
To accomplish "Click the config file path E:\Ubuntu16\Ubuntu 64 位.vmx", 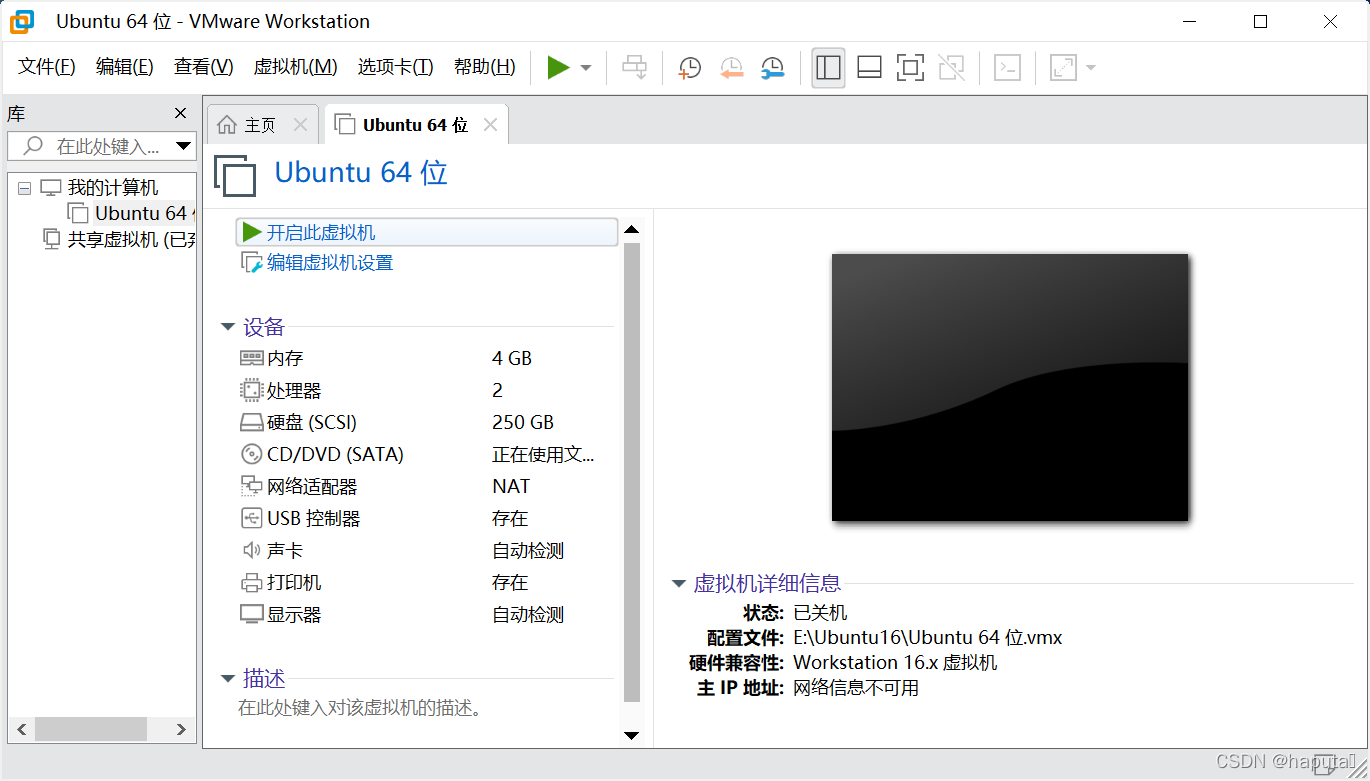I will click(928, 637).
